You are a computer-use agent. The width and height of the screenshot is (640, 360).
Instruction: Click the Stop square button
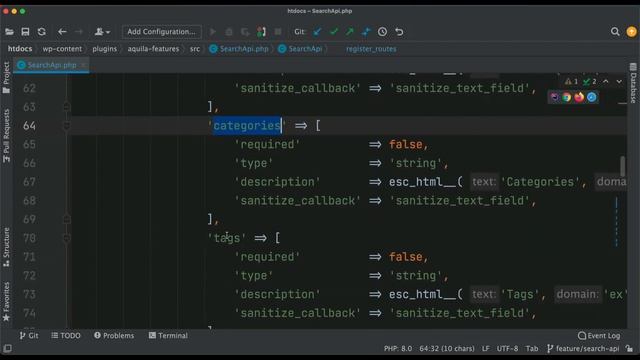278,32
